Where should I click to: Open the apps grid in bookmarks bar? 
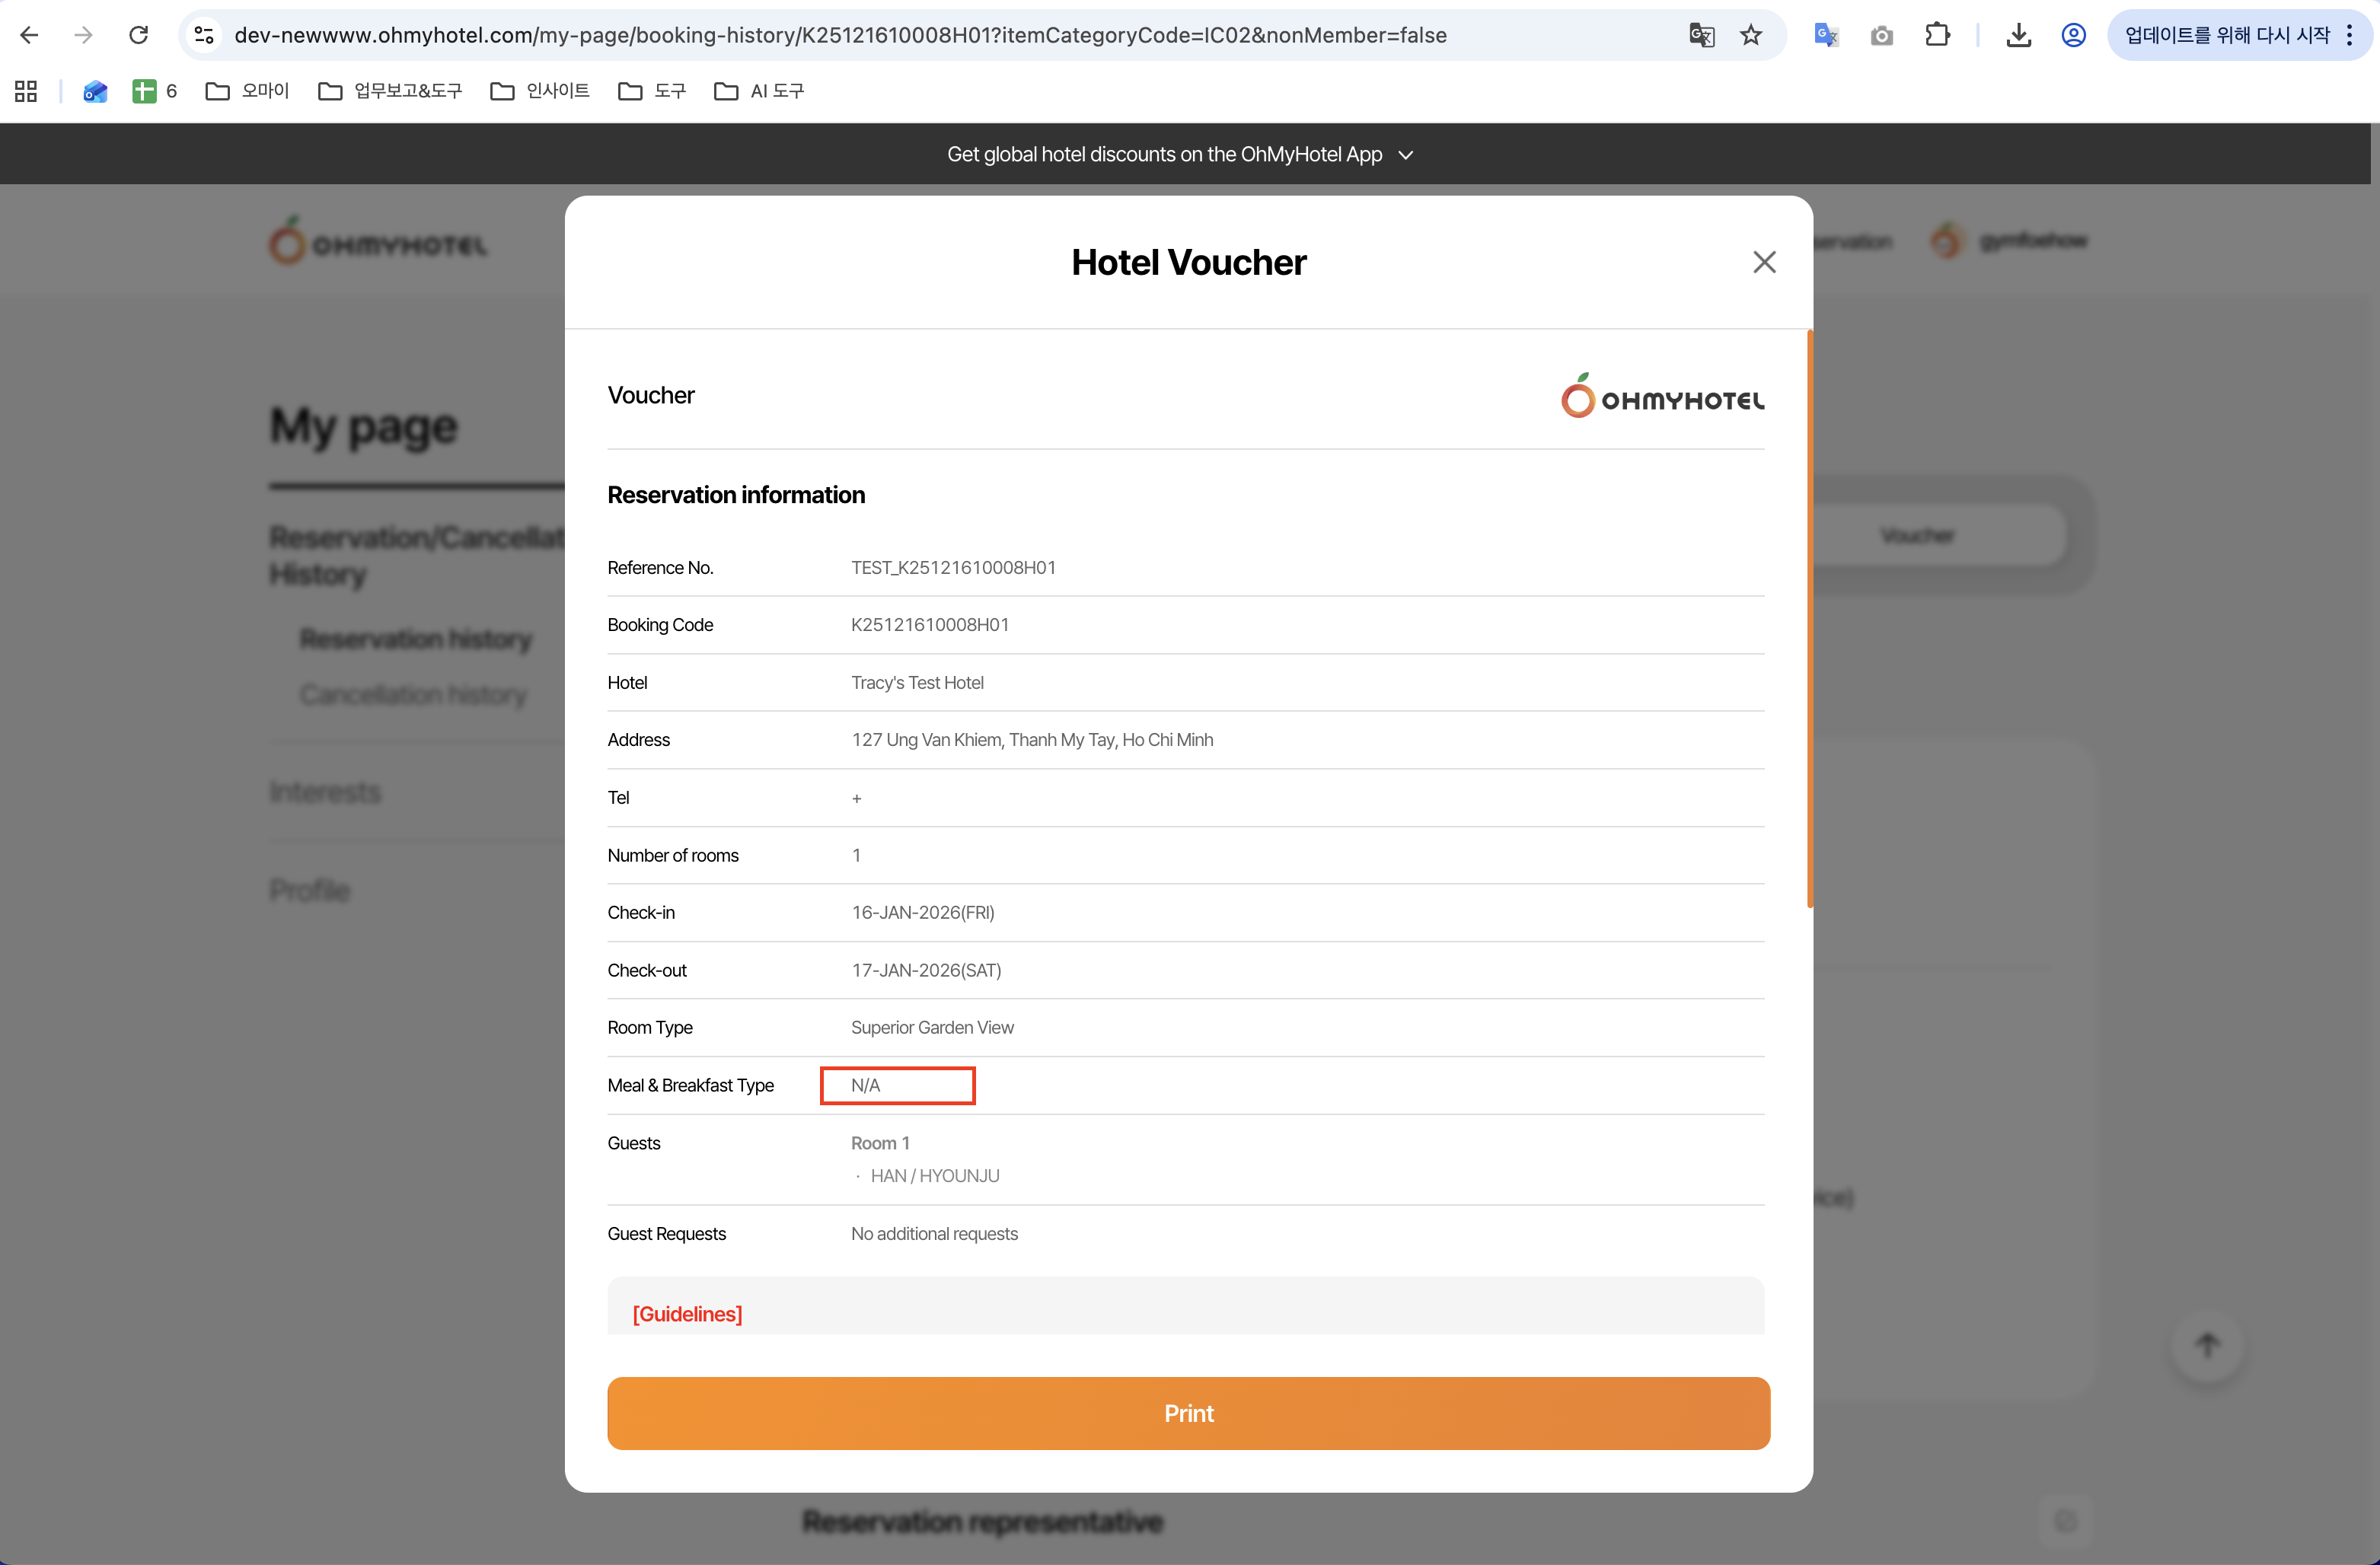[x=26, y=91]
